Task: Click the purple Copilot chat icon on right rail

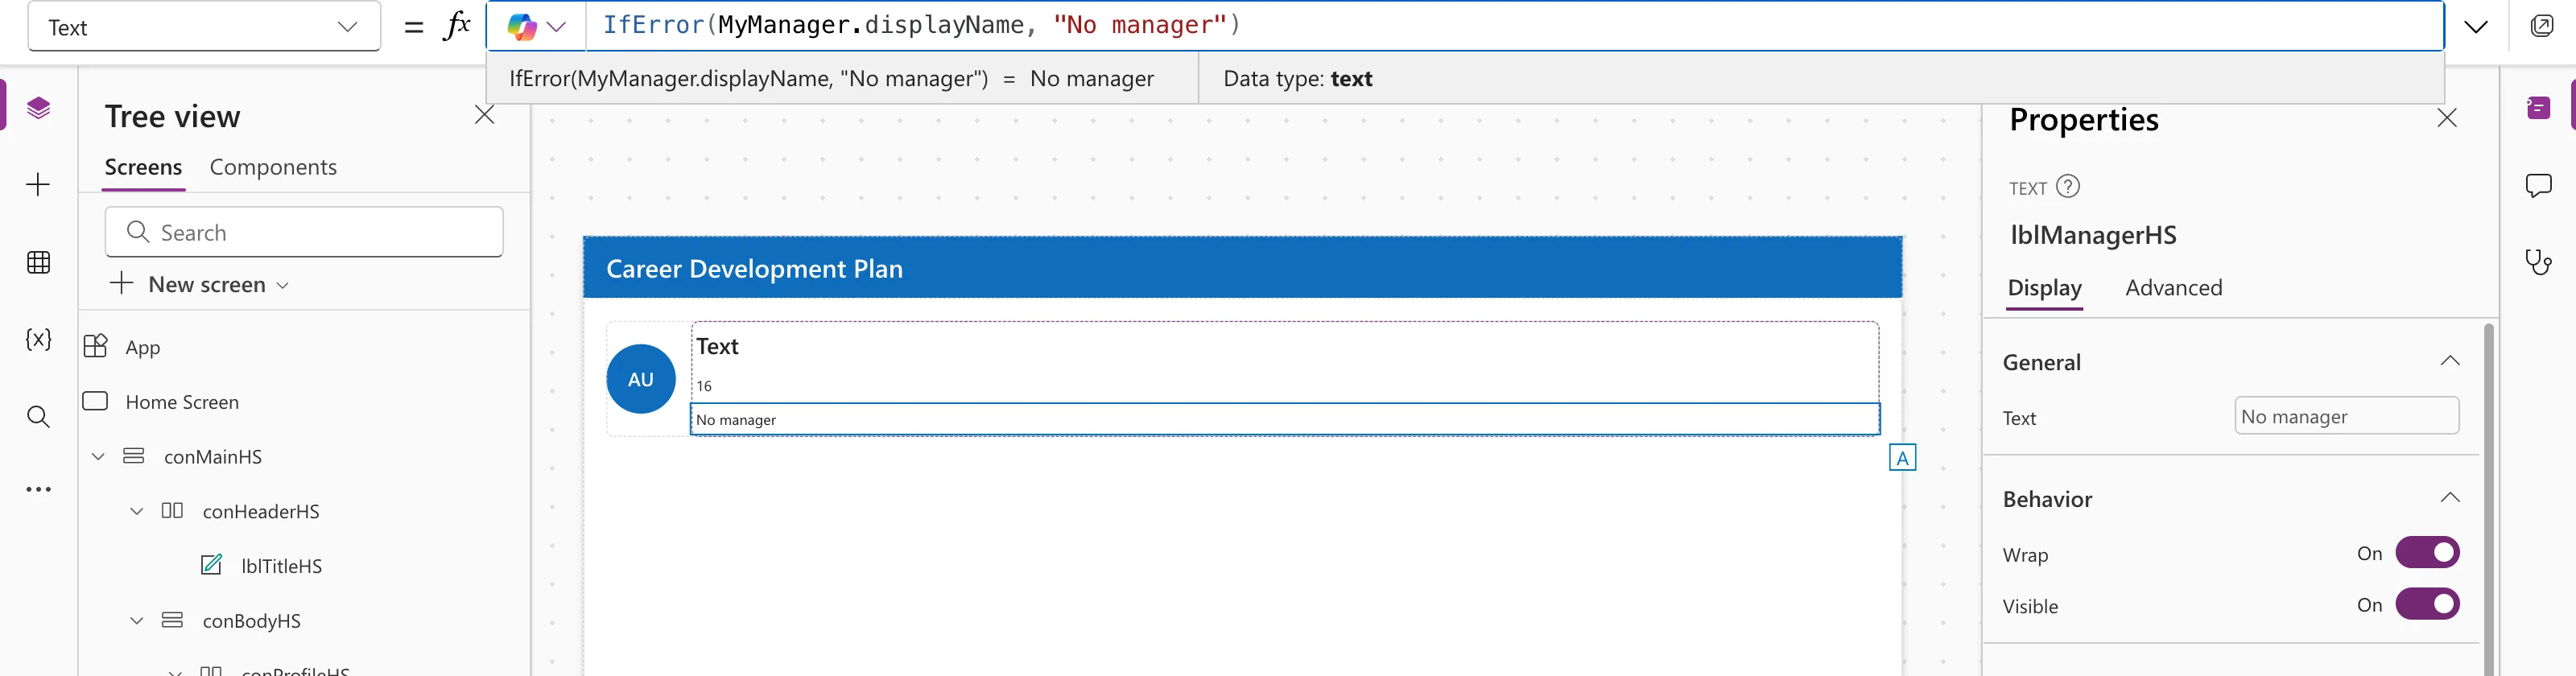Action: [2538, 108]
